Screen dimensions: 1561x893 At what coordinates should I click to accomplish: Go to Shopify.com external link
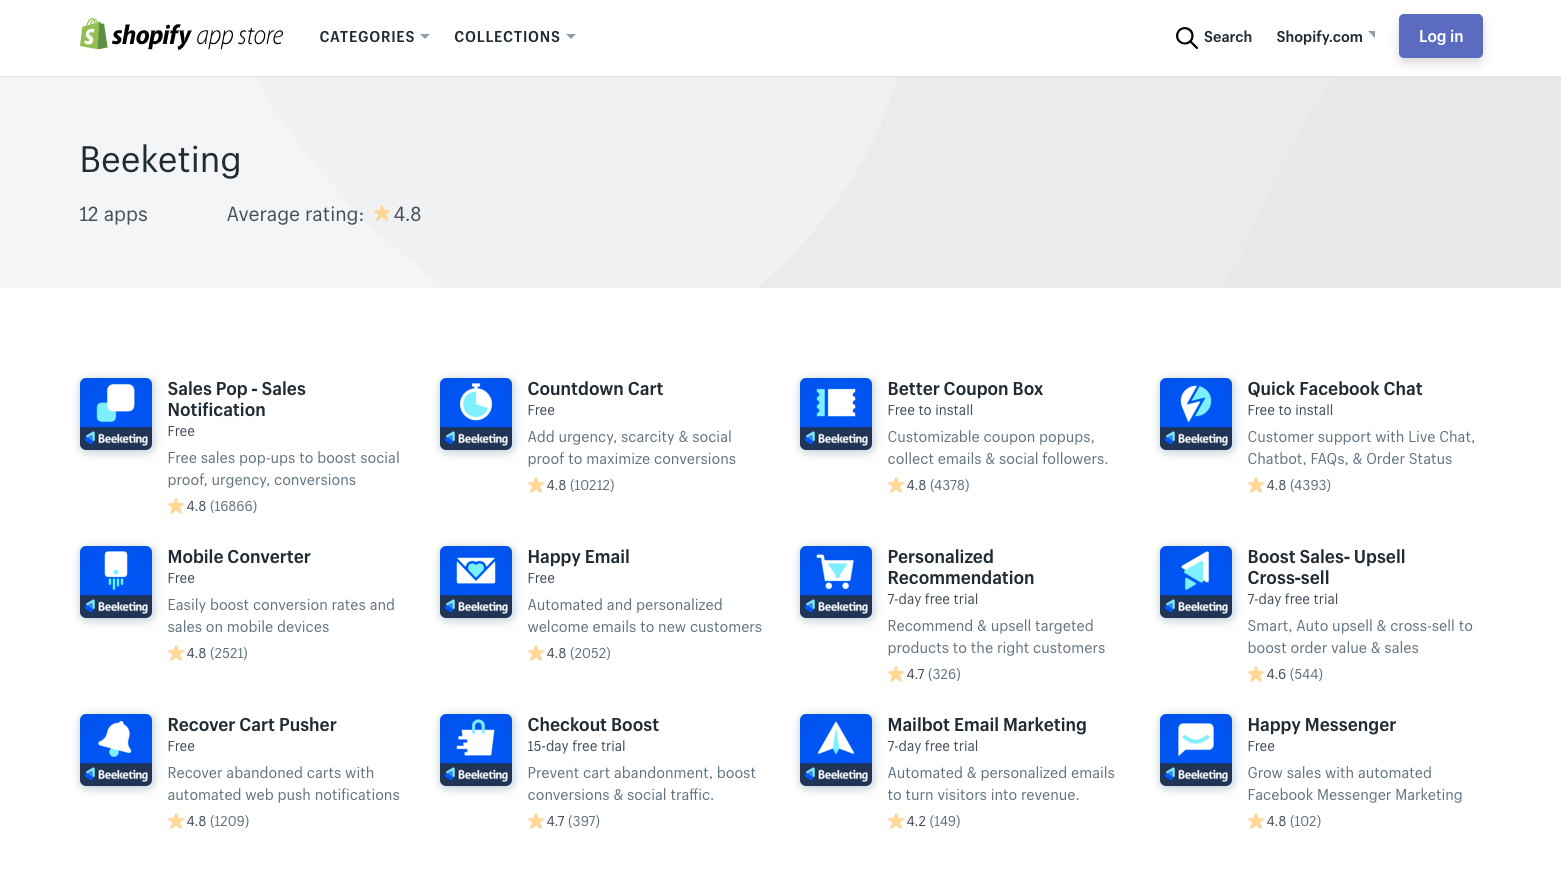pyautogui.click(x=1326, y=37)
